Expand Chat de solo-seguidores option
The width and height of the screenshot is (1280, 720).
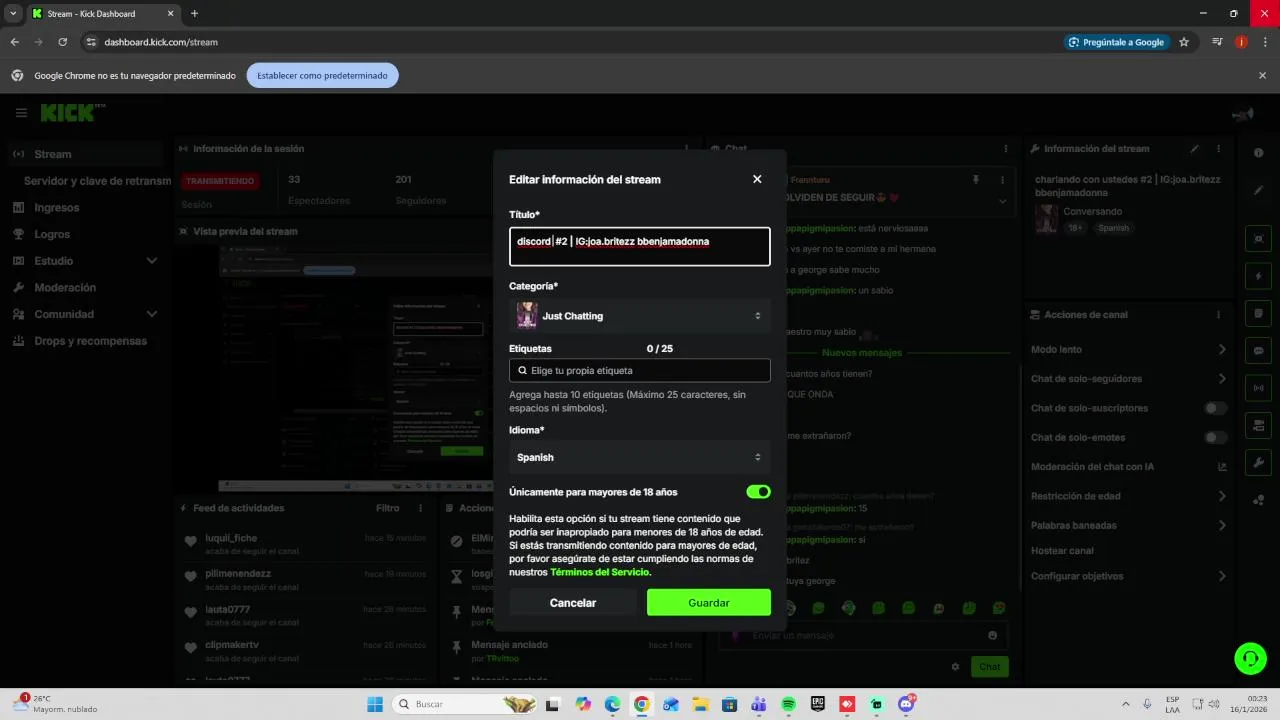click(1129, 379)
